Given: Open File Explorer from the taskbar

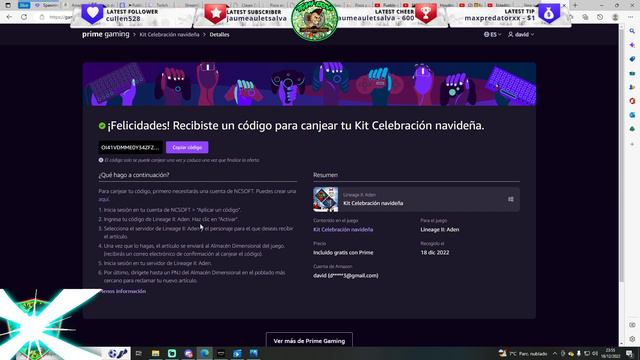Looking at the screenshot, I should [x=156, y=353].
